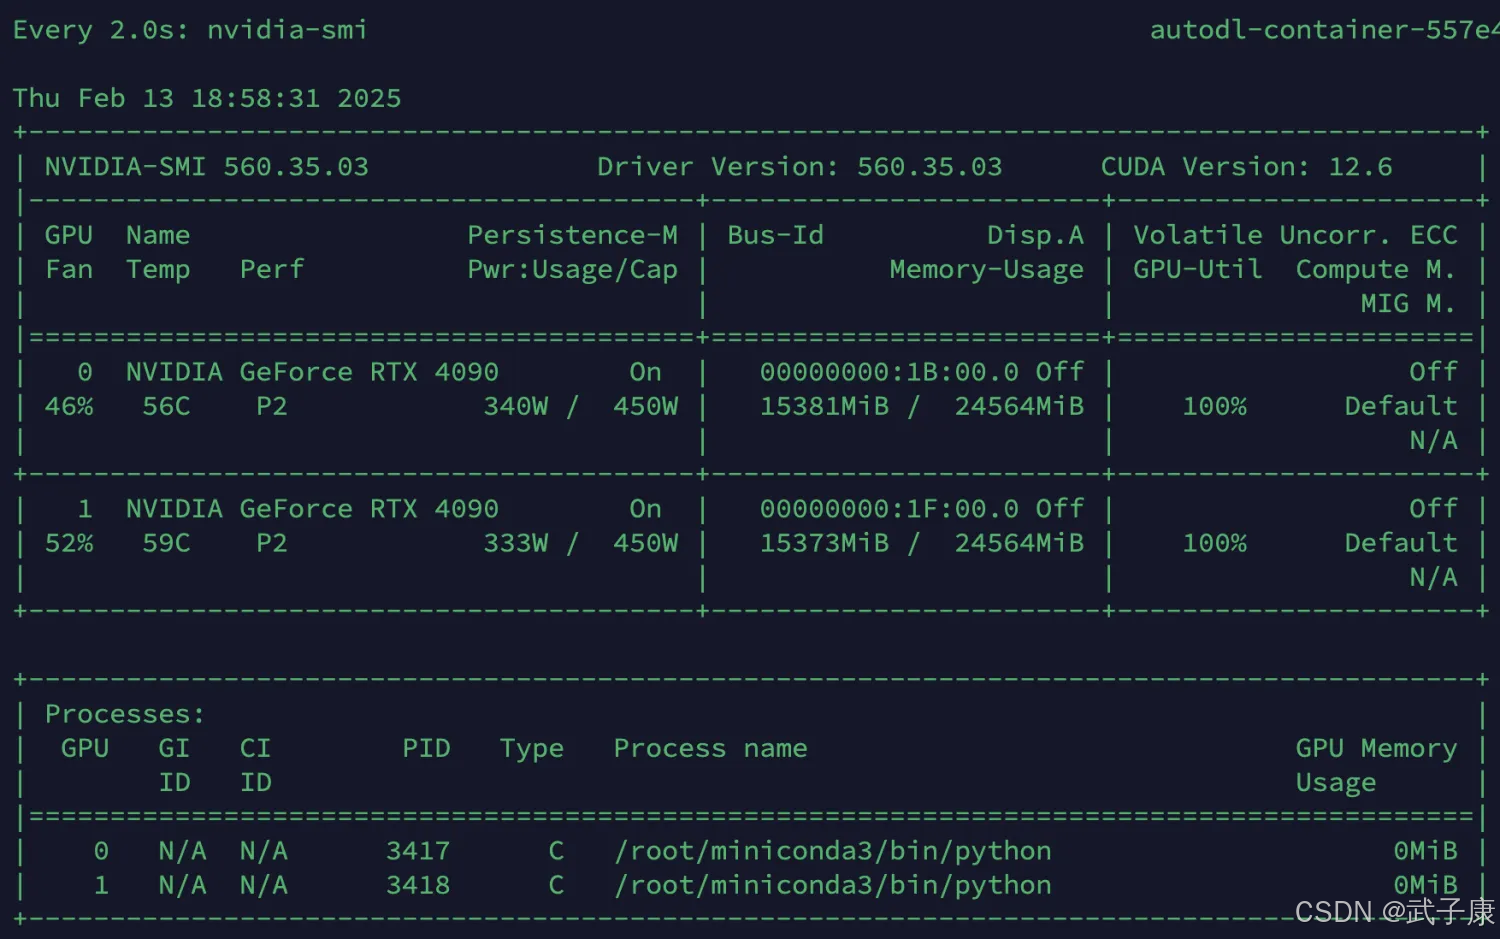1500x939 pixels.
Task: Click the timestamp 'Thu Feb 13 18:58:31 2025'
Action: pos(207,98)
